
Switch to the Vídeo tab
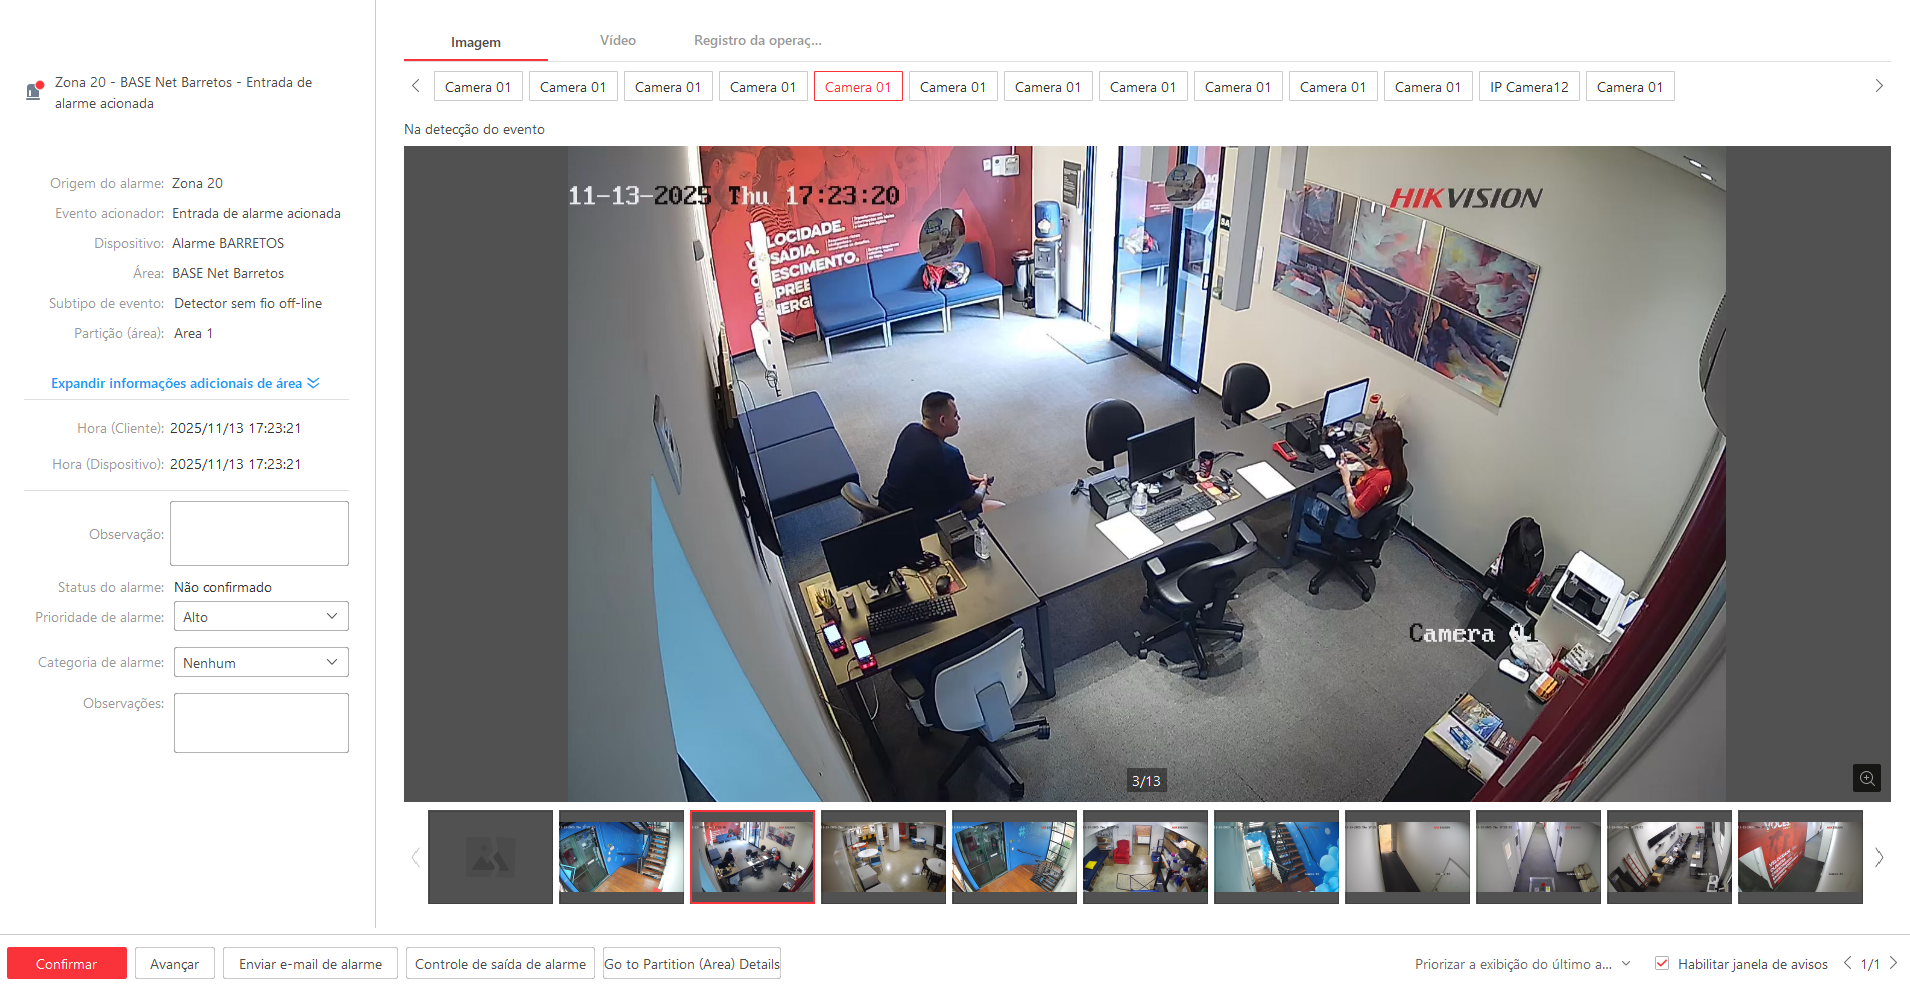pyautogui.click(x=617, y=41)
